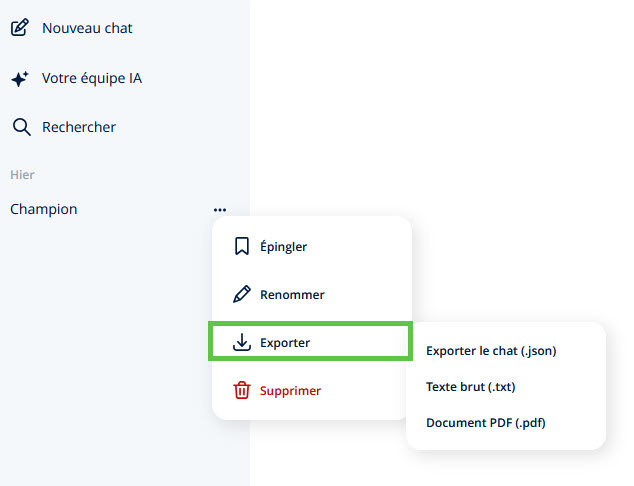This screenshot has height=486, width=634.
Task: Open the three-dots menu next to Champion
Action: pyautogui.click(x=220, y=210)
